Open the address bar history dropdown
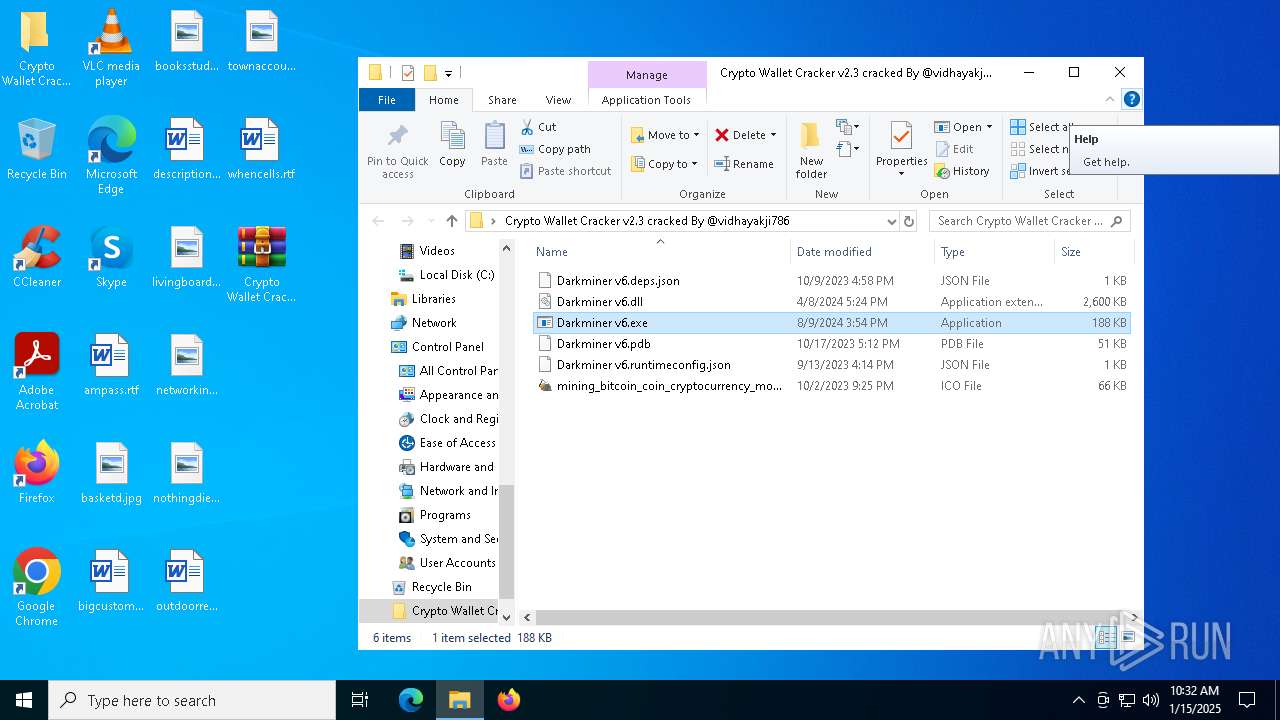The width and height of the screenshot is (1280, 720). (891, 221)
